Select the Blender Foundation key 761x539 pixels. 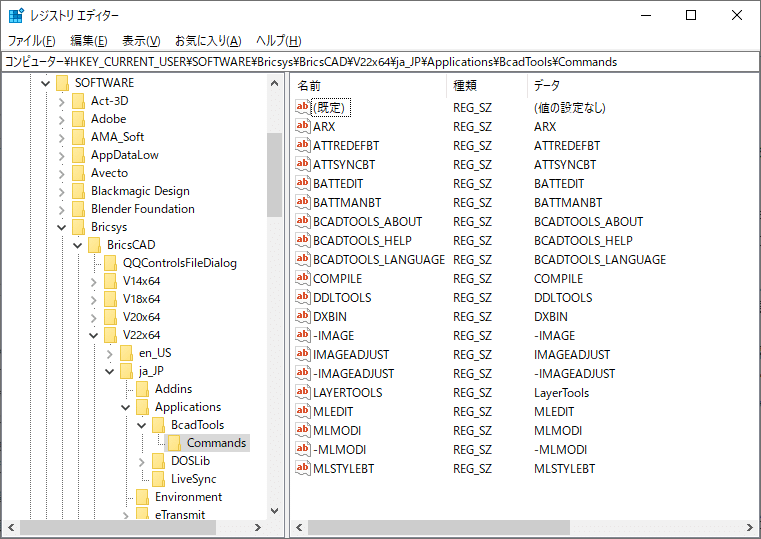[143, 209]
